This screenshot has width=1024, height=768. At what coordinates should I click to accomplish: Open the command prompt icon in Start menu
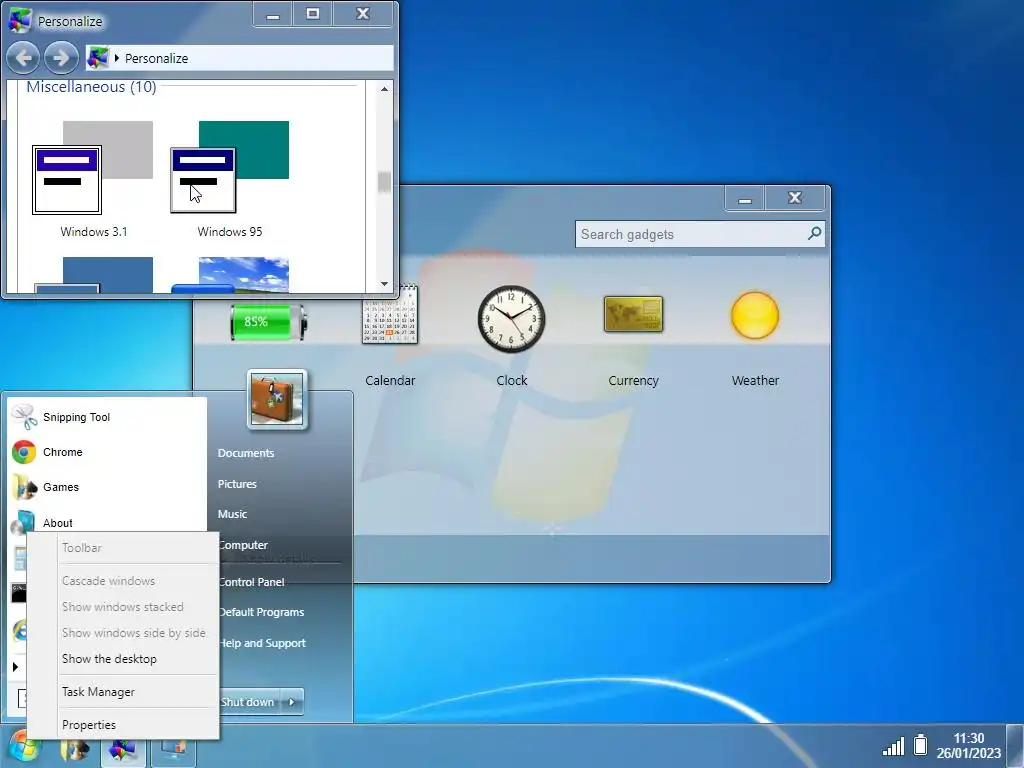click(19, 594)
